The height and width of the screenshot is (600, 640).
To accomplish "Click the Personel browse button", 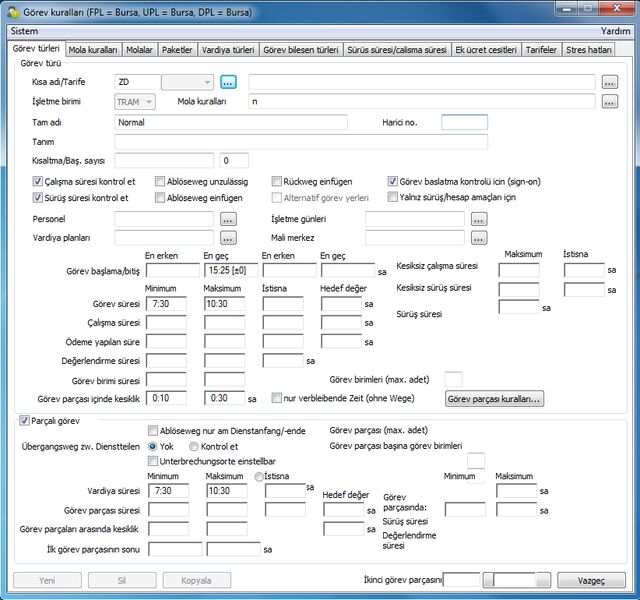I will coord(228,219).
